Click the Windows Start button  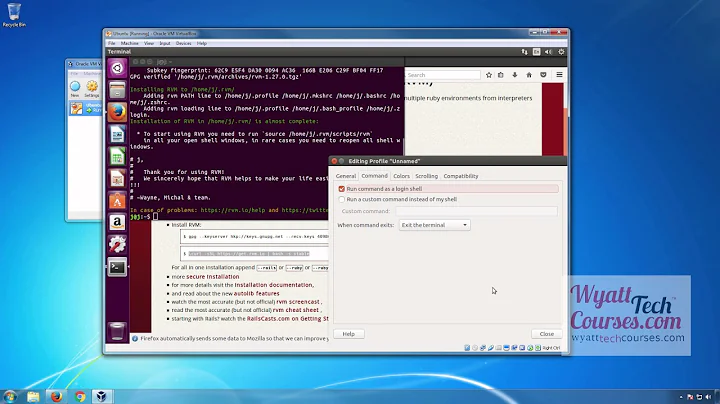10,396
